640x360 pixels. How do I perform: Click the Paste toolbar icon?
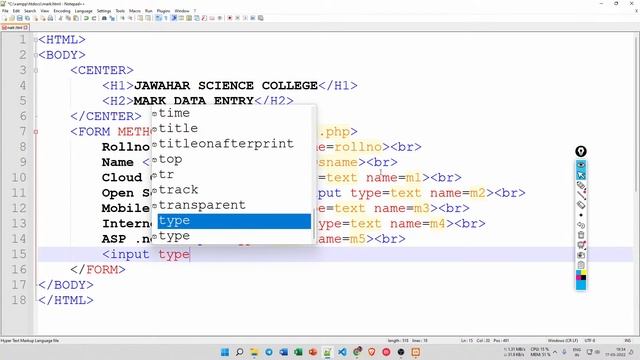[76, 18]
